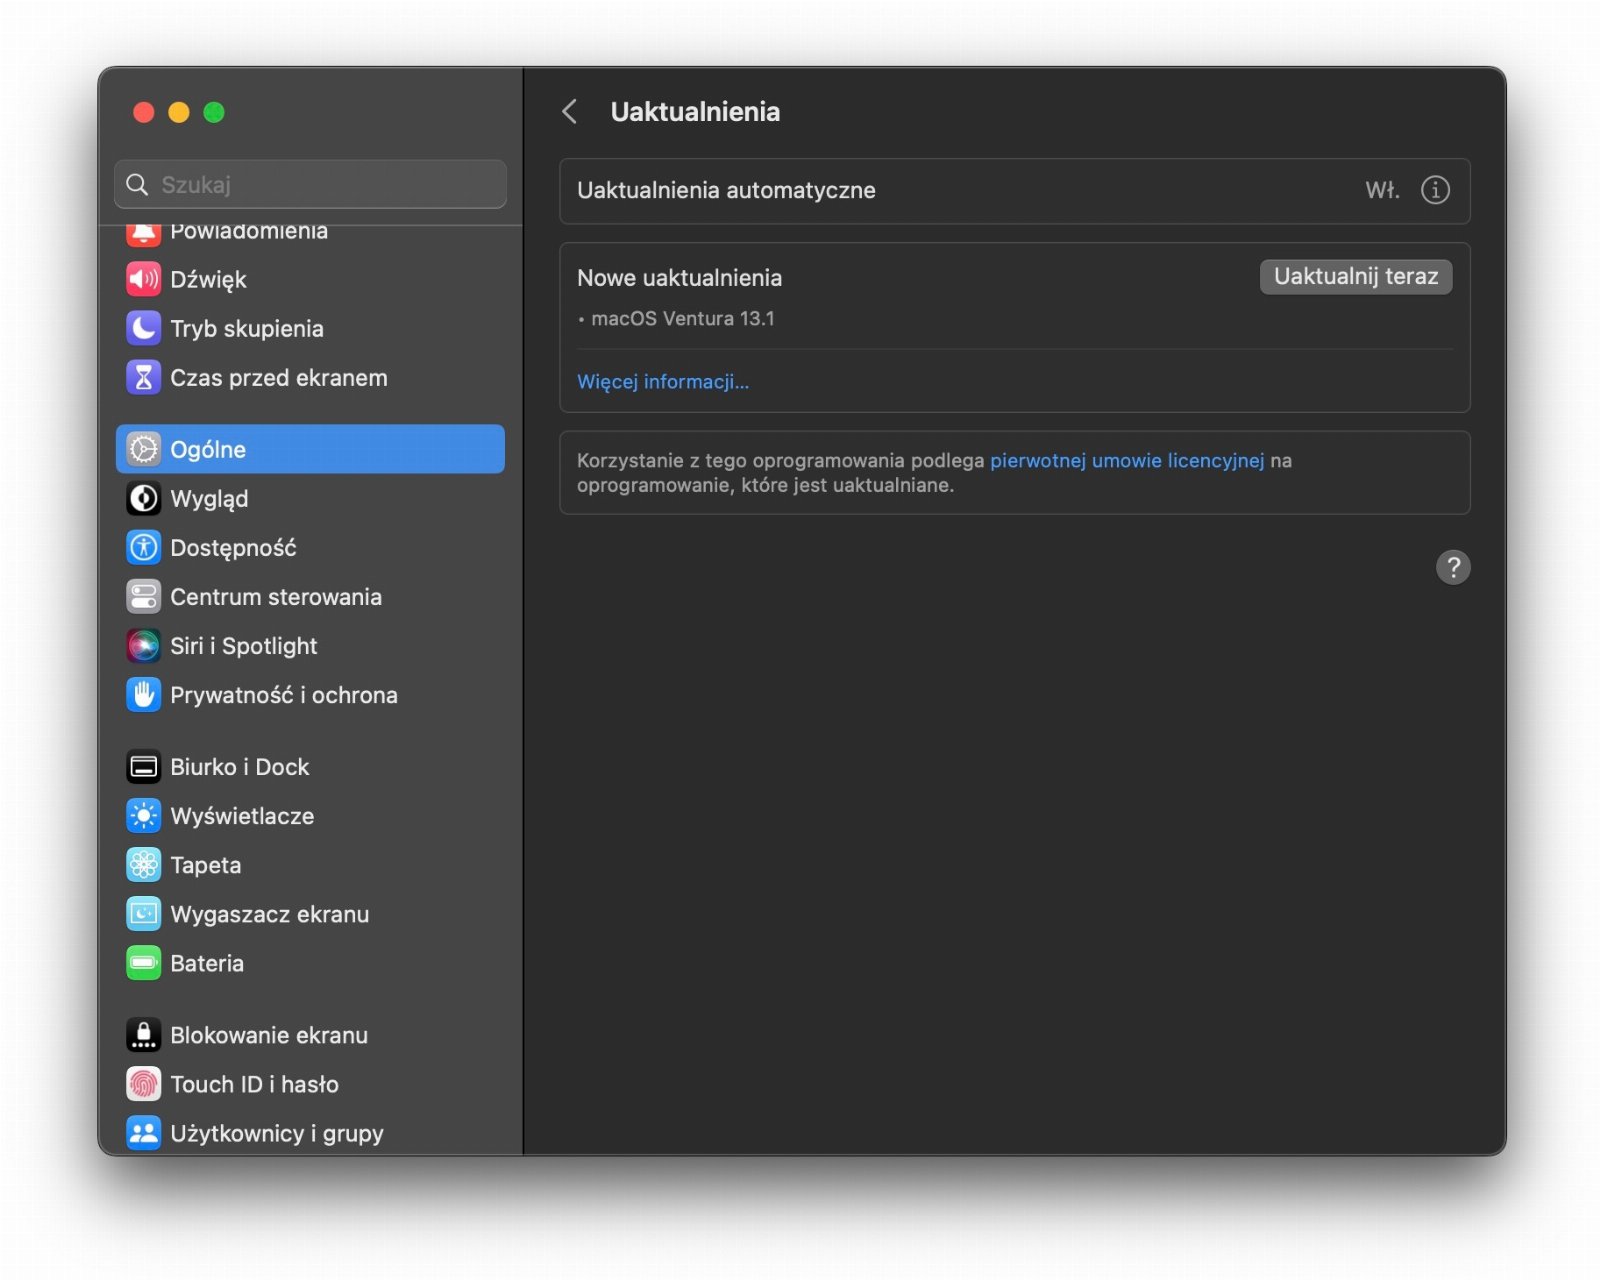
Task: Go back using the chevron arrow
Action: pos(570,111)
